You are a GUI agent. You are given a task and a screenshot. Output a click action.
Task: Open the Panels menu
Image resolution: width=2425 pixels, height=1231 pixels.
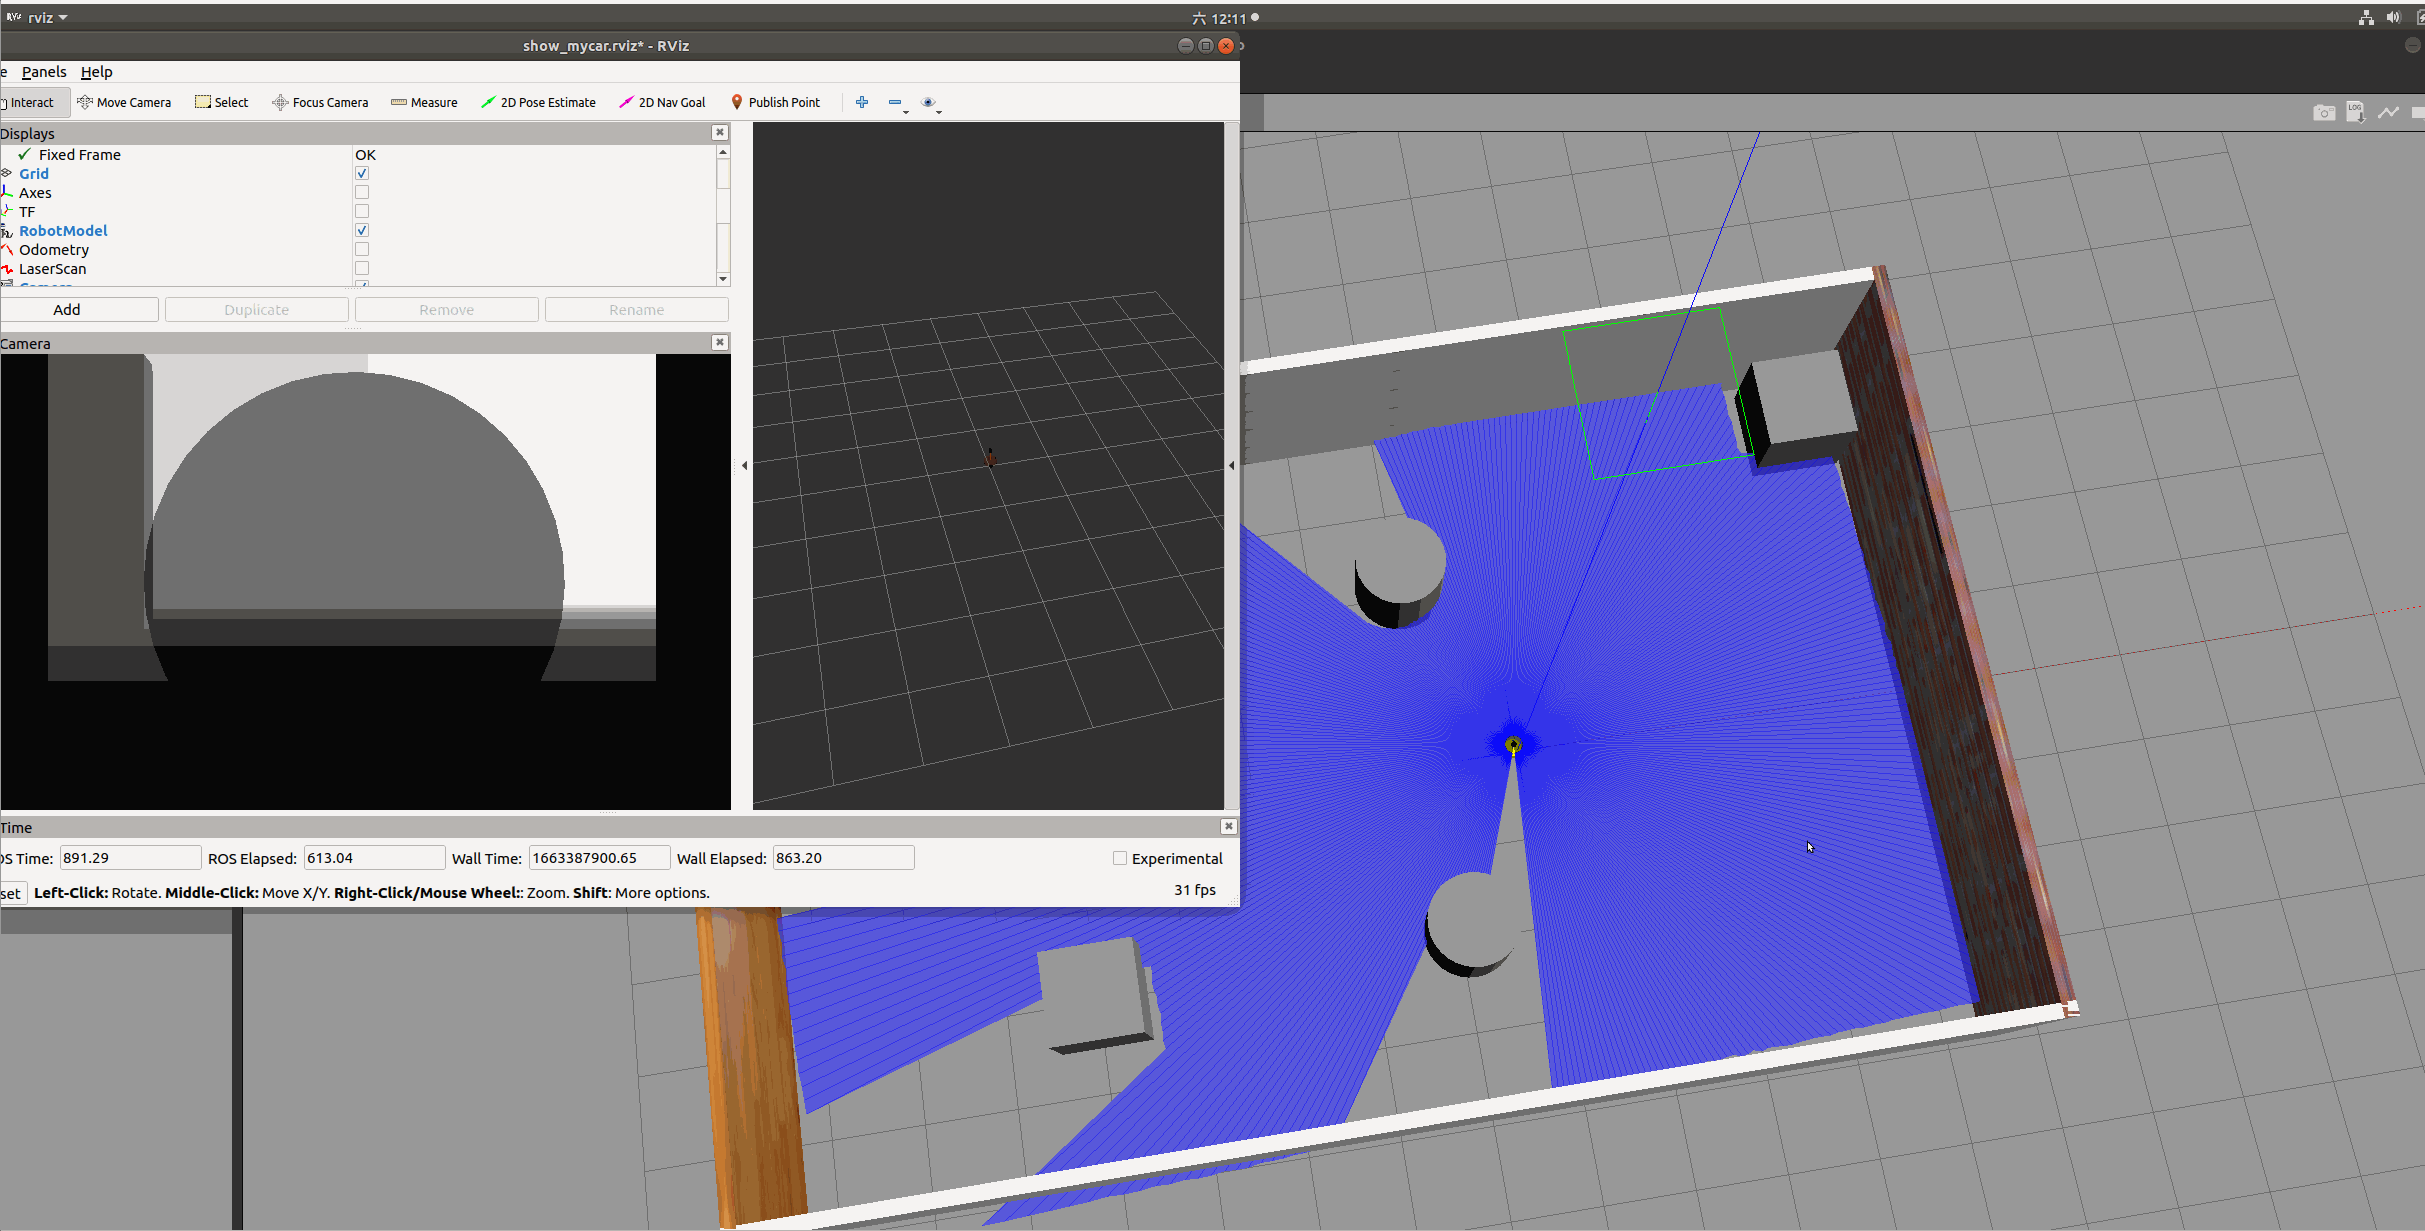coord(44,72)
